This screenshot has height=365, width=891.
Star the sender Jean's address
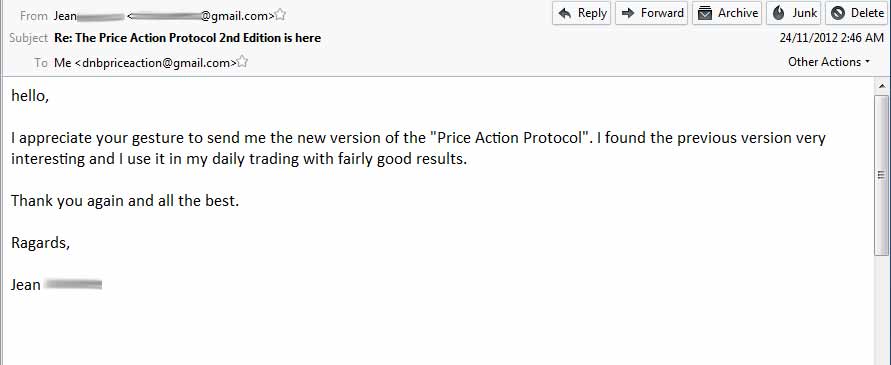click(x=280, y=15)
